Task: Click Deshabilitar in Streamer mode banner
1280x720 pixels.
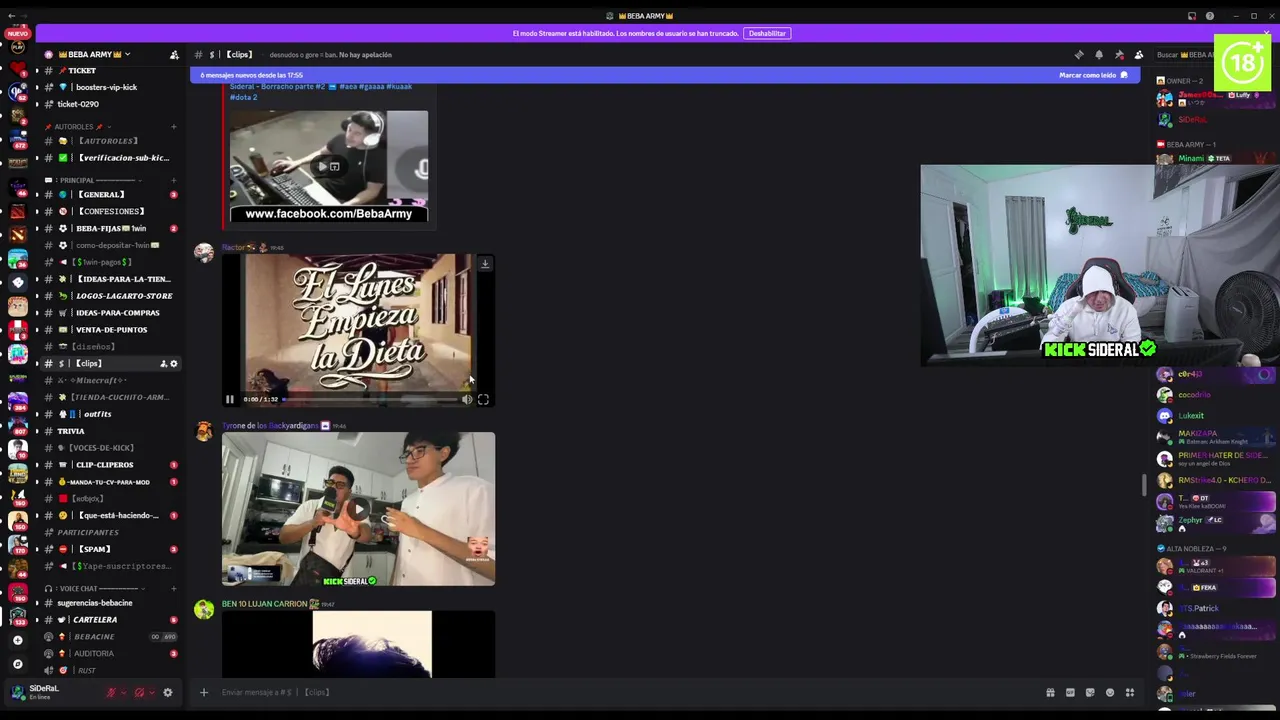Action: pos(767,33)
